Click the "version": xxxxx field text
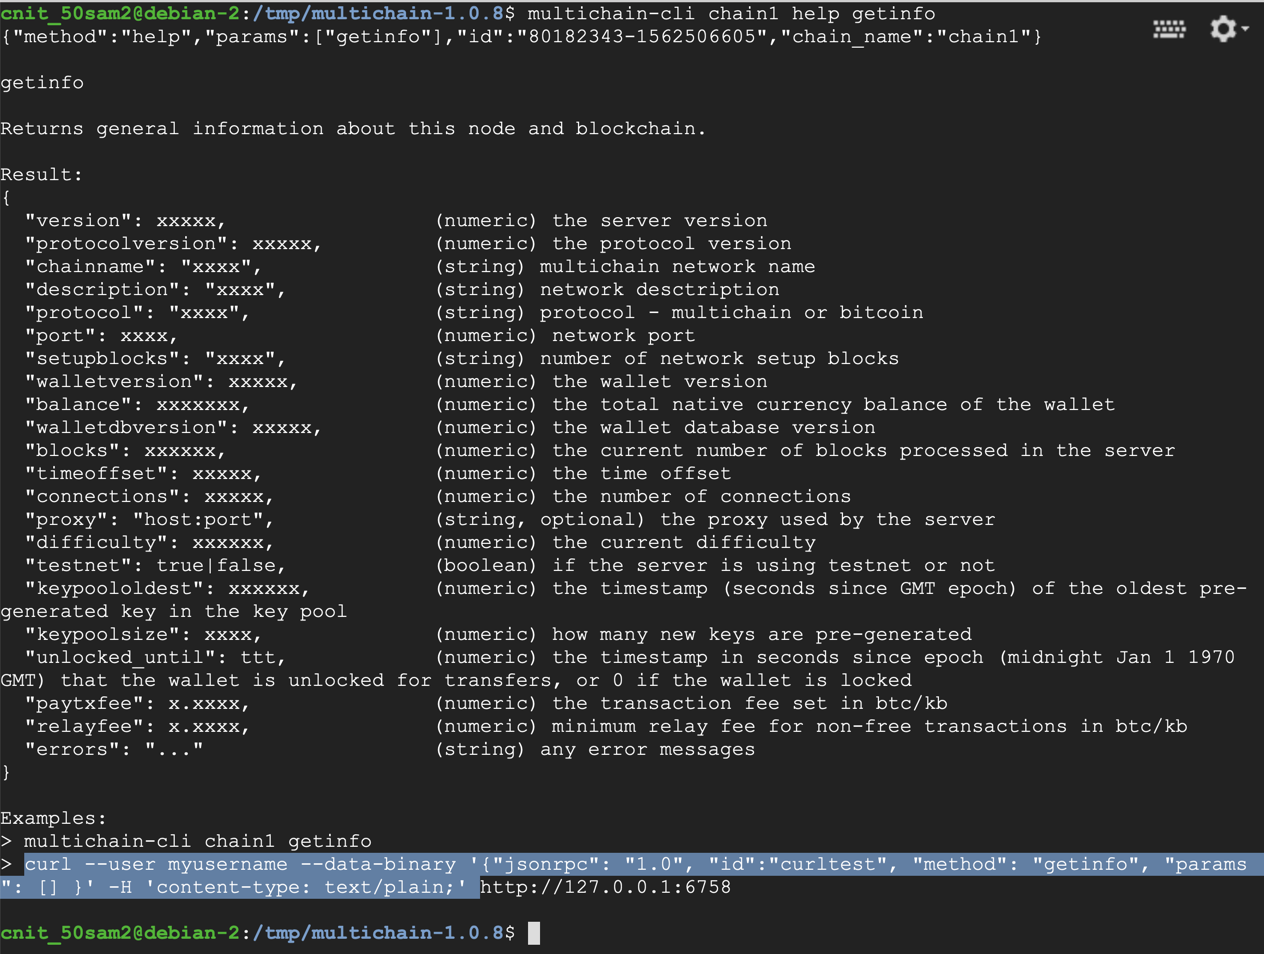 [x=125, y=220]
